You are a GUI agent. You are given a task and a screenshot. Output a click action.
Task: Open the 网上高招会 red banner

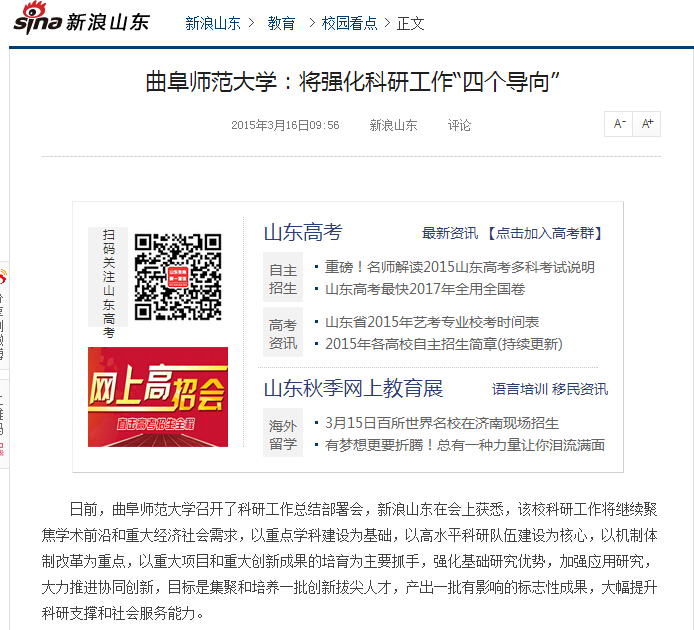point(158,397)
